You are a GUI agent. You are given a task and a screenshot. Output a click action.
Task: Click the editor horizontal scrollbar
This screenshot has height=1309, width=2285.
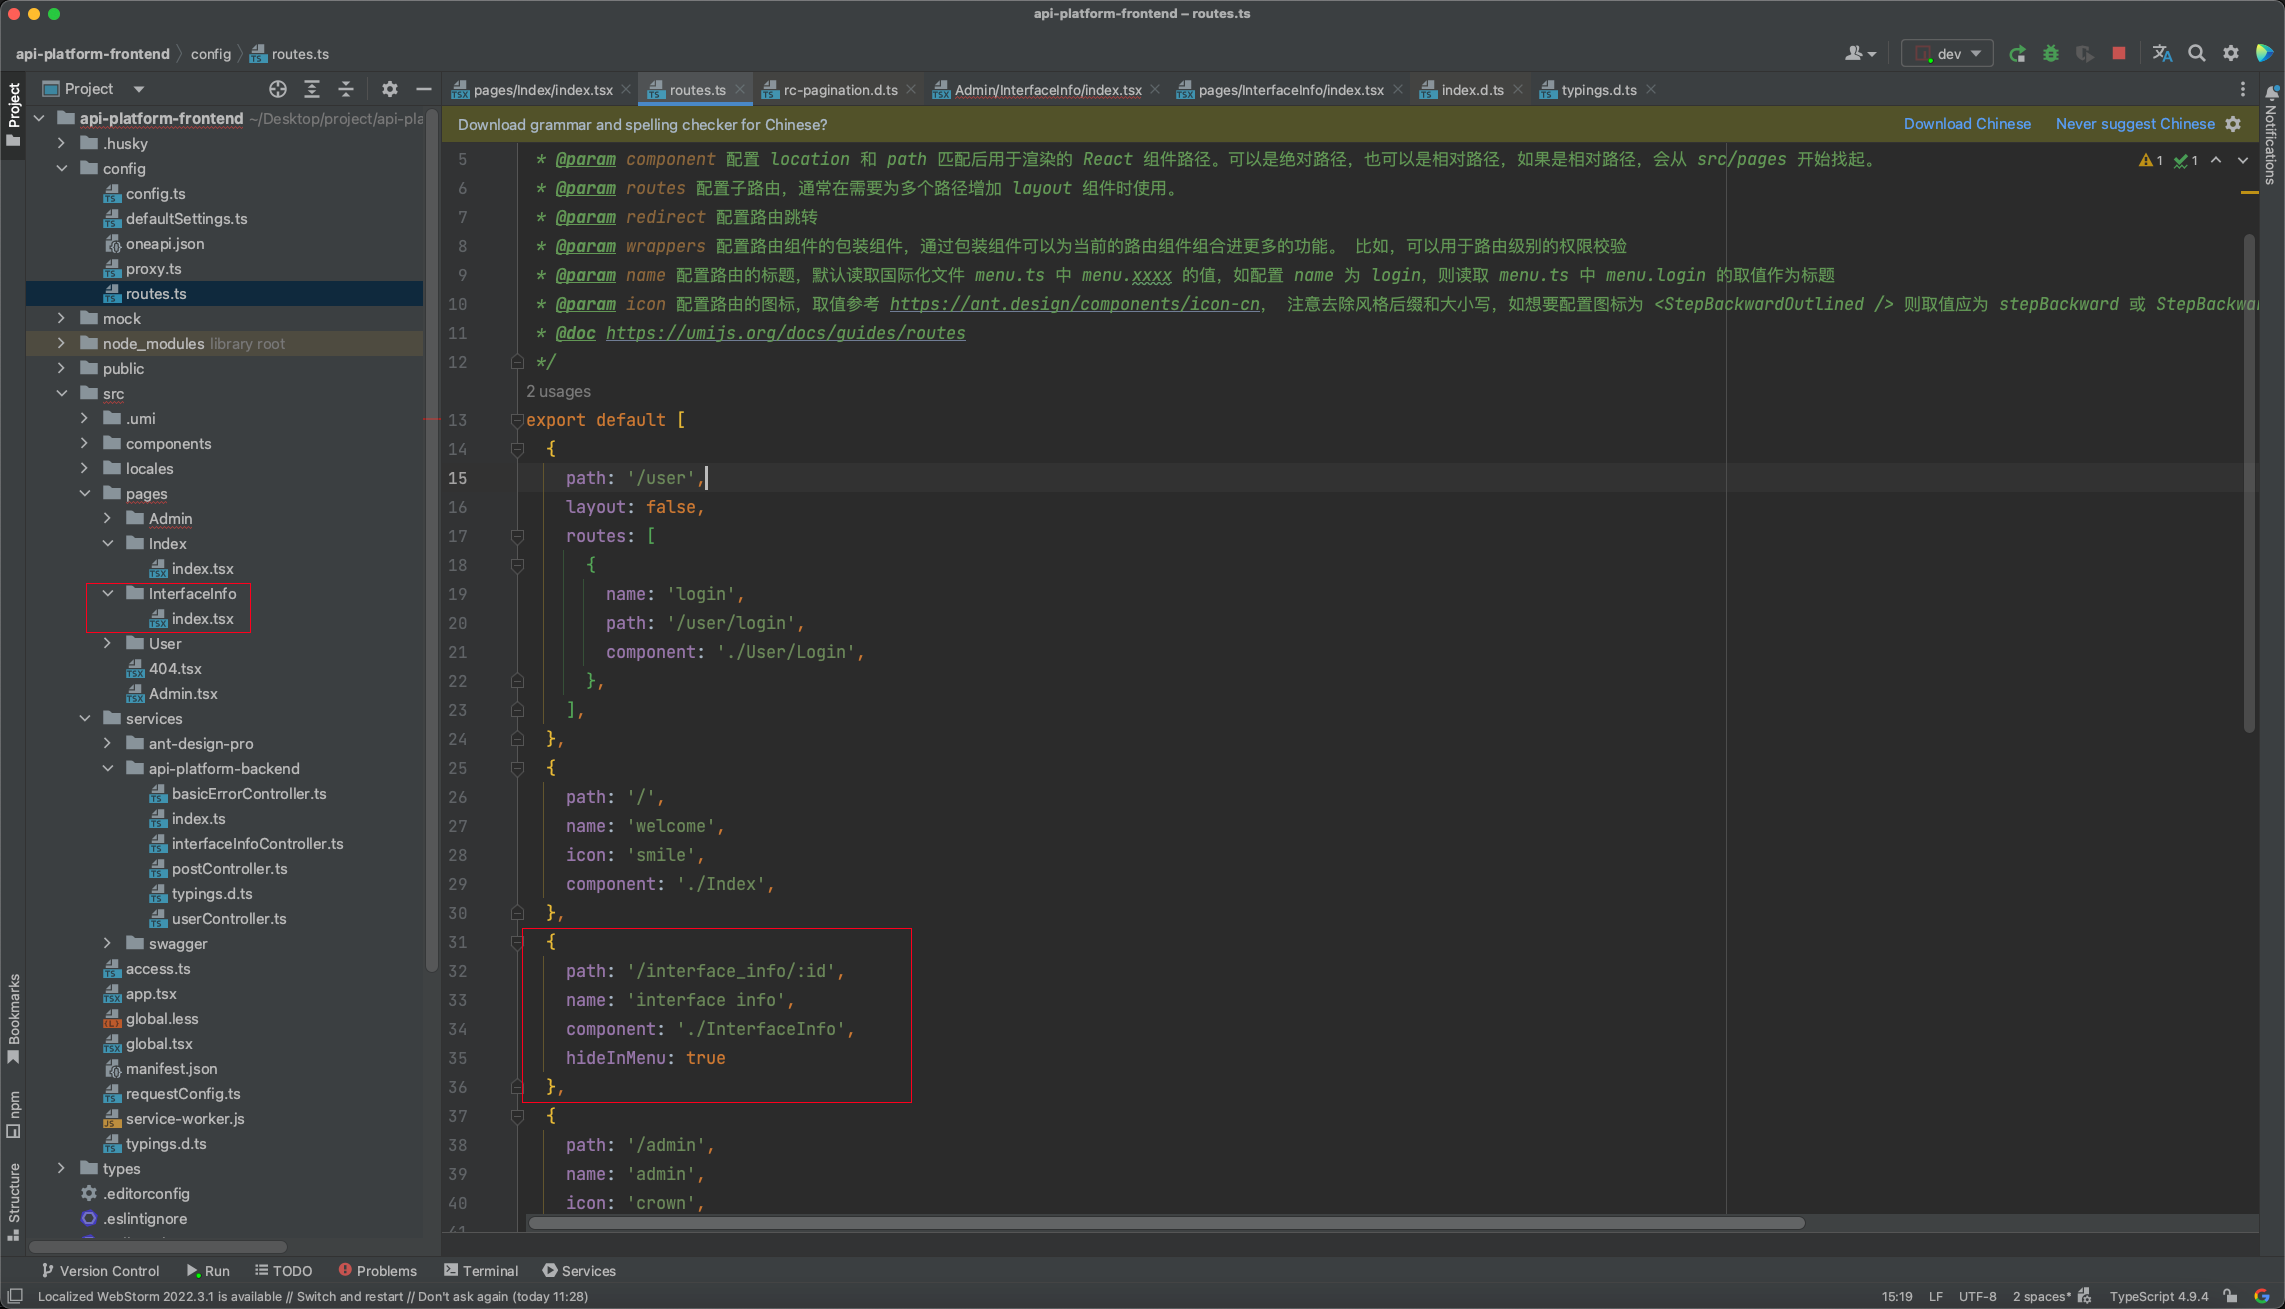point(1165,1223)
